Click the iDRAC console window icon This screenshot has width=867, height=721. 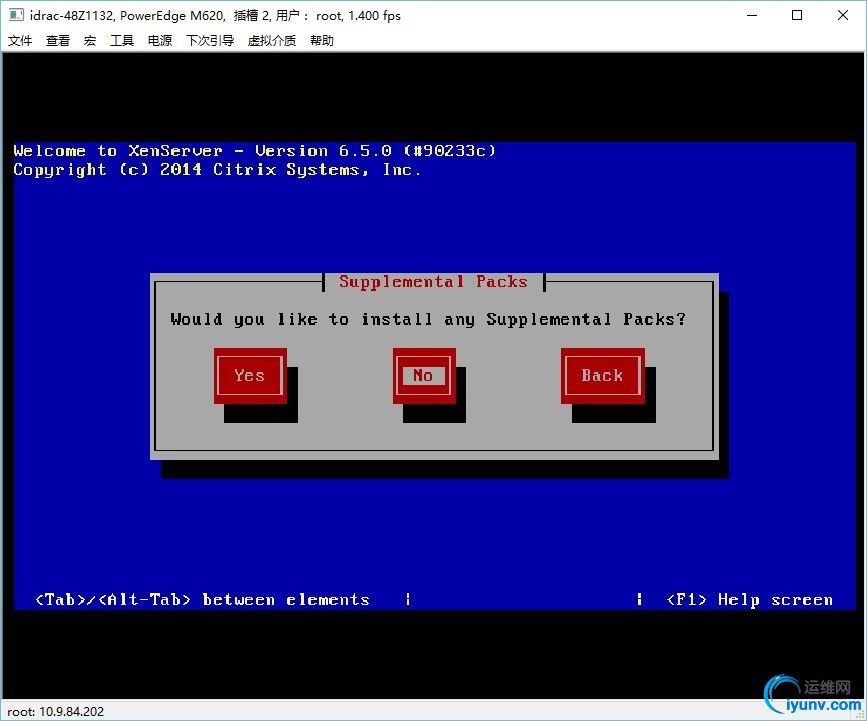[16, 15]
